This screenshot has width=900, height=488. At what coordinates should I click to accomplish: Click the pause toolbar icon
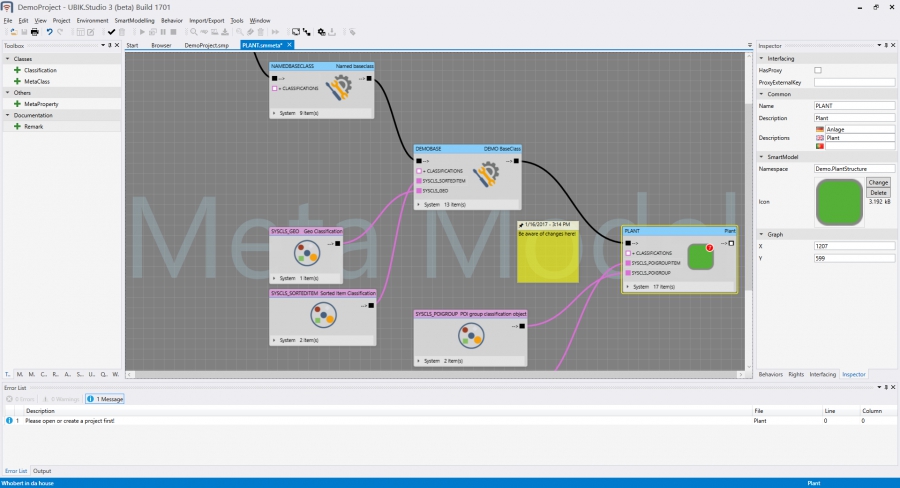coord(163,32)
